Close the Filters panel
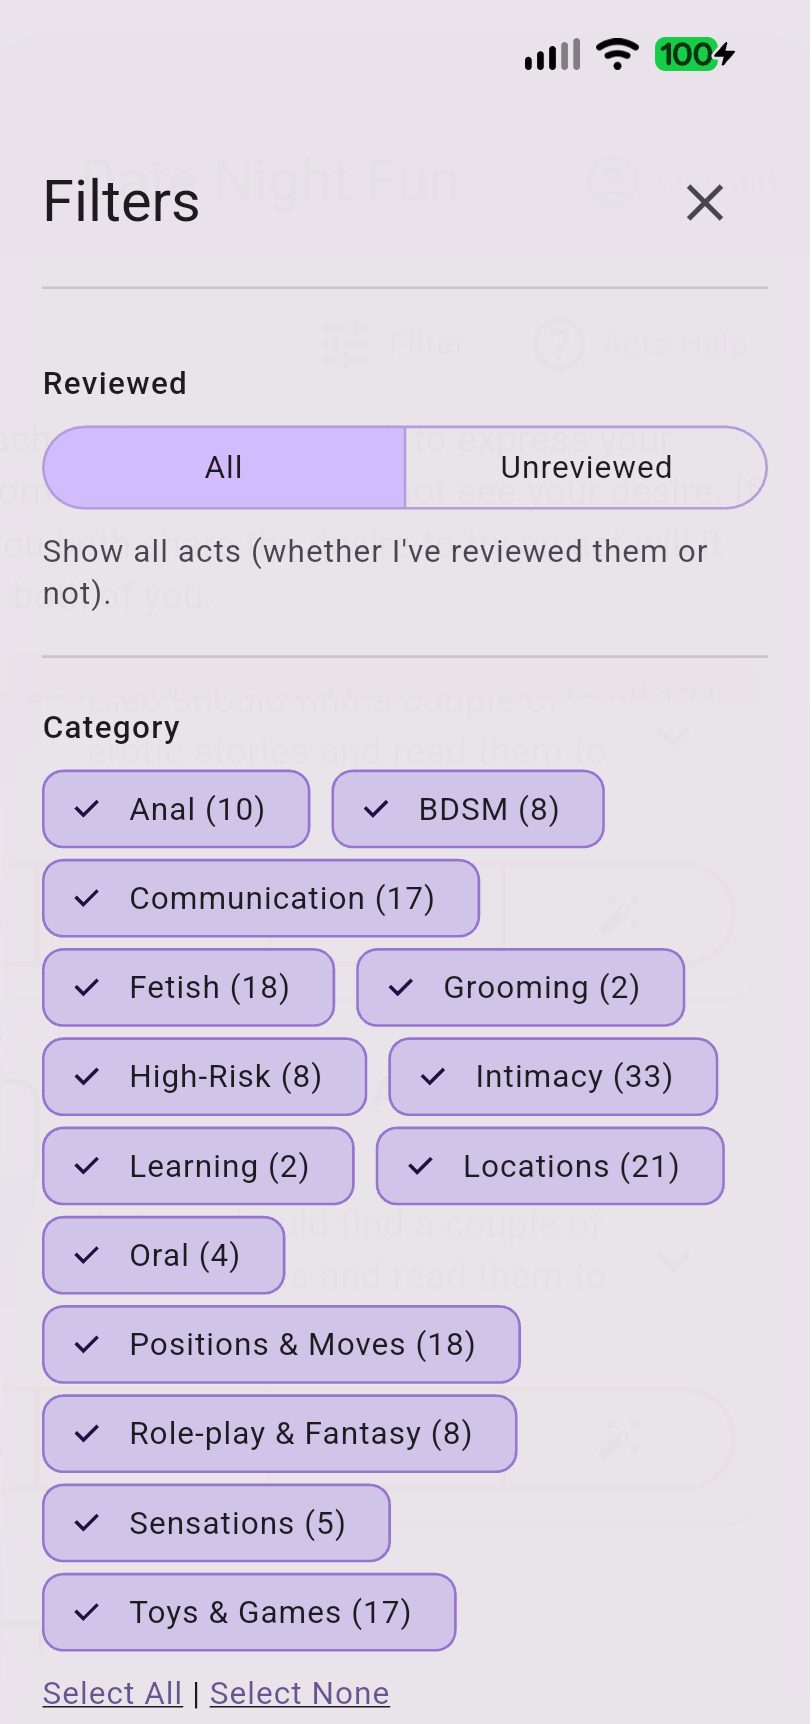Image resolution: width=812 pixels, height=1724 pixels. point(705,203)
